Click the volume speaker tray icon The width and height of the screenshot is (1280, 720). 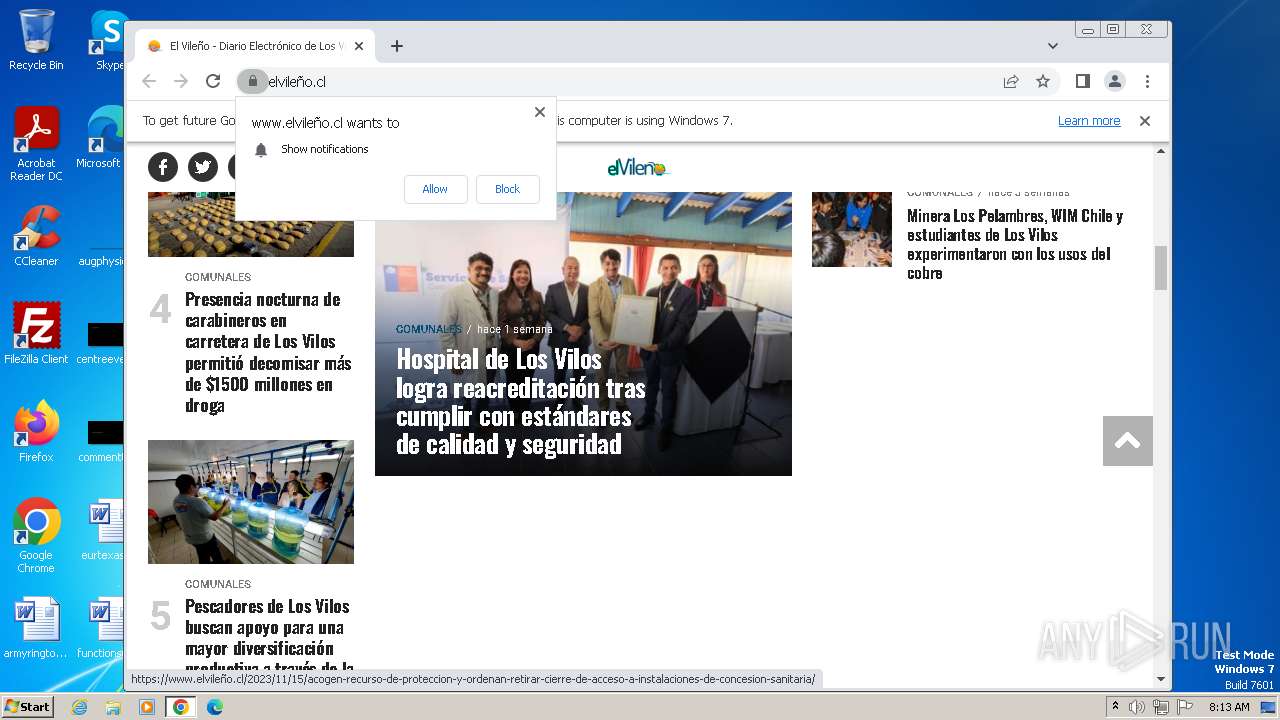point(1137,707)
